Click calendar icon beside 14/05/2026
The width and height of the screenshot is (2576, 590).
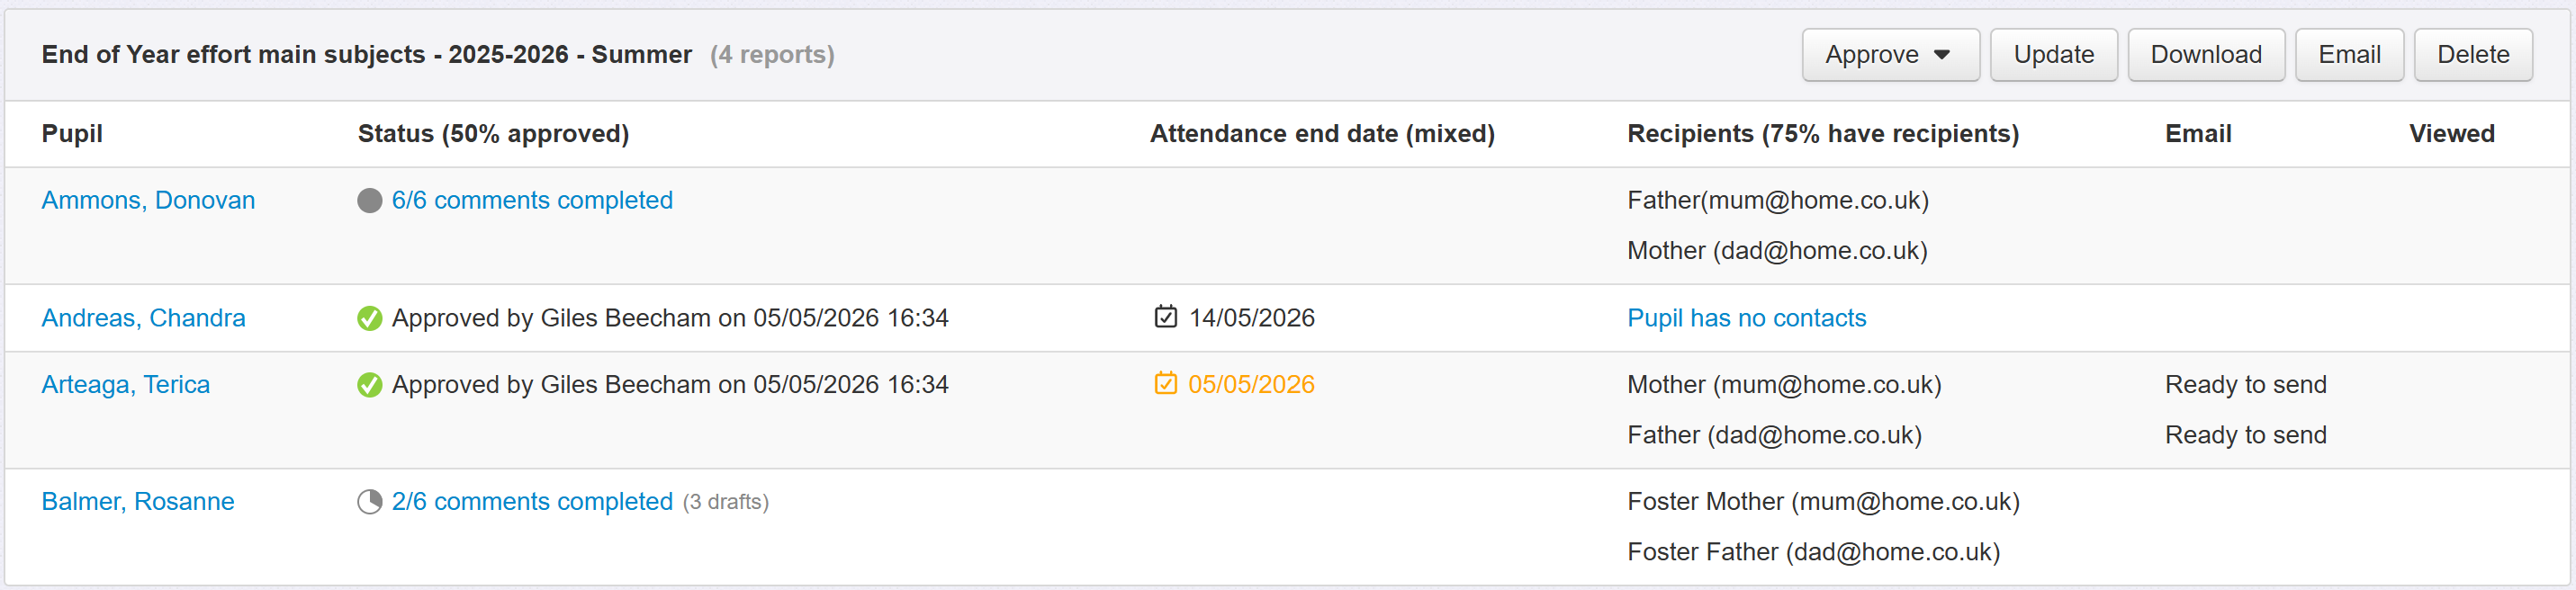pos(1165,317)
